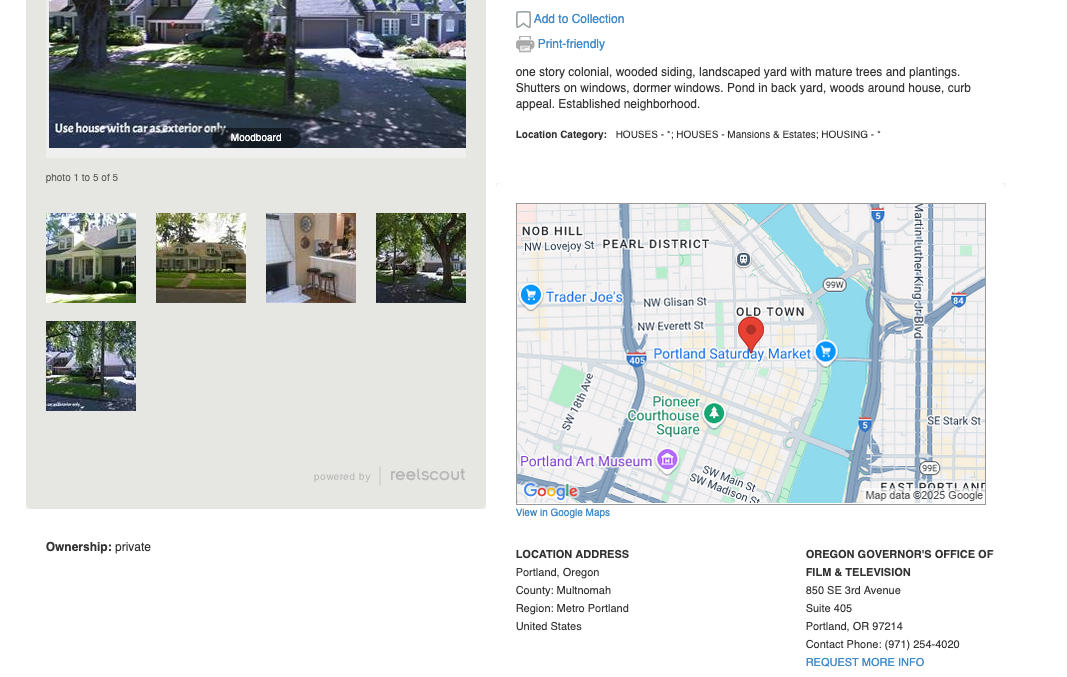This screenshot has height=677, width=1067.
Task: Click Portland Art Museum map icon
Action: pyautogui.click(x=667, y=460)
